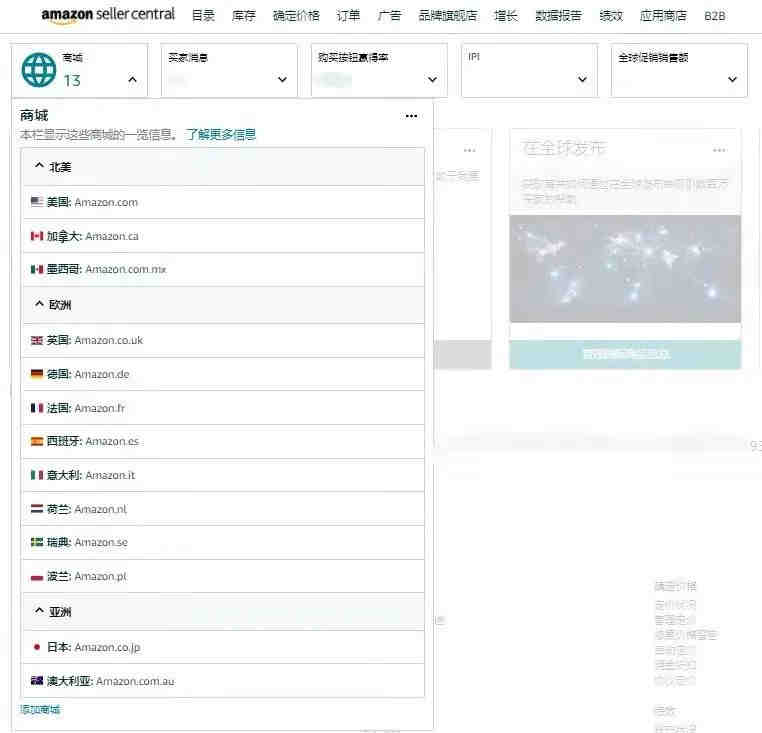Open the 库存 menu

tap(243, 16)
